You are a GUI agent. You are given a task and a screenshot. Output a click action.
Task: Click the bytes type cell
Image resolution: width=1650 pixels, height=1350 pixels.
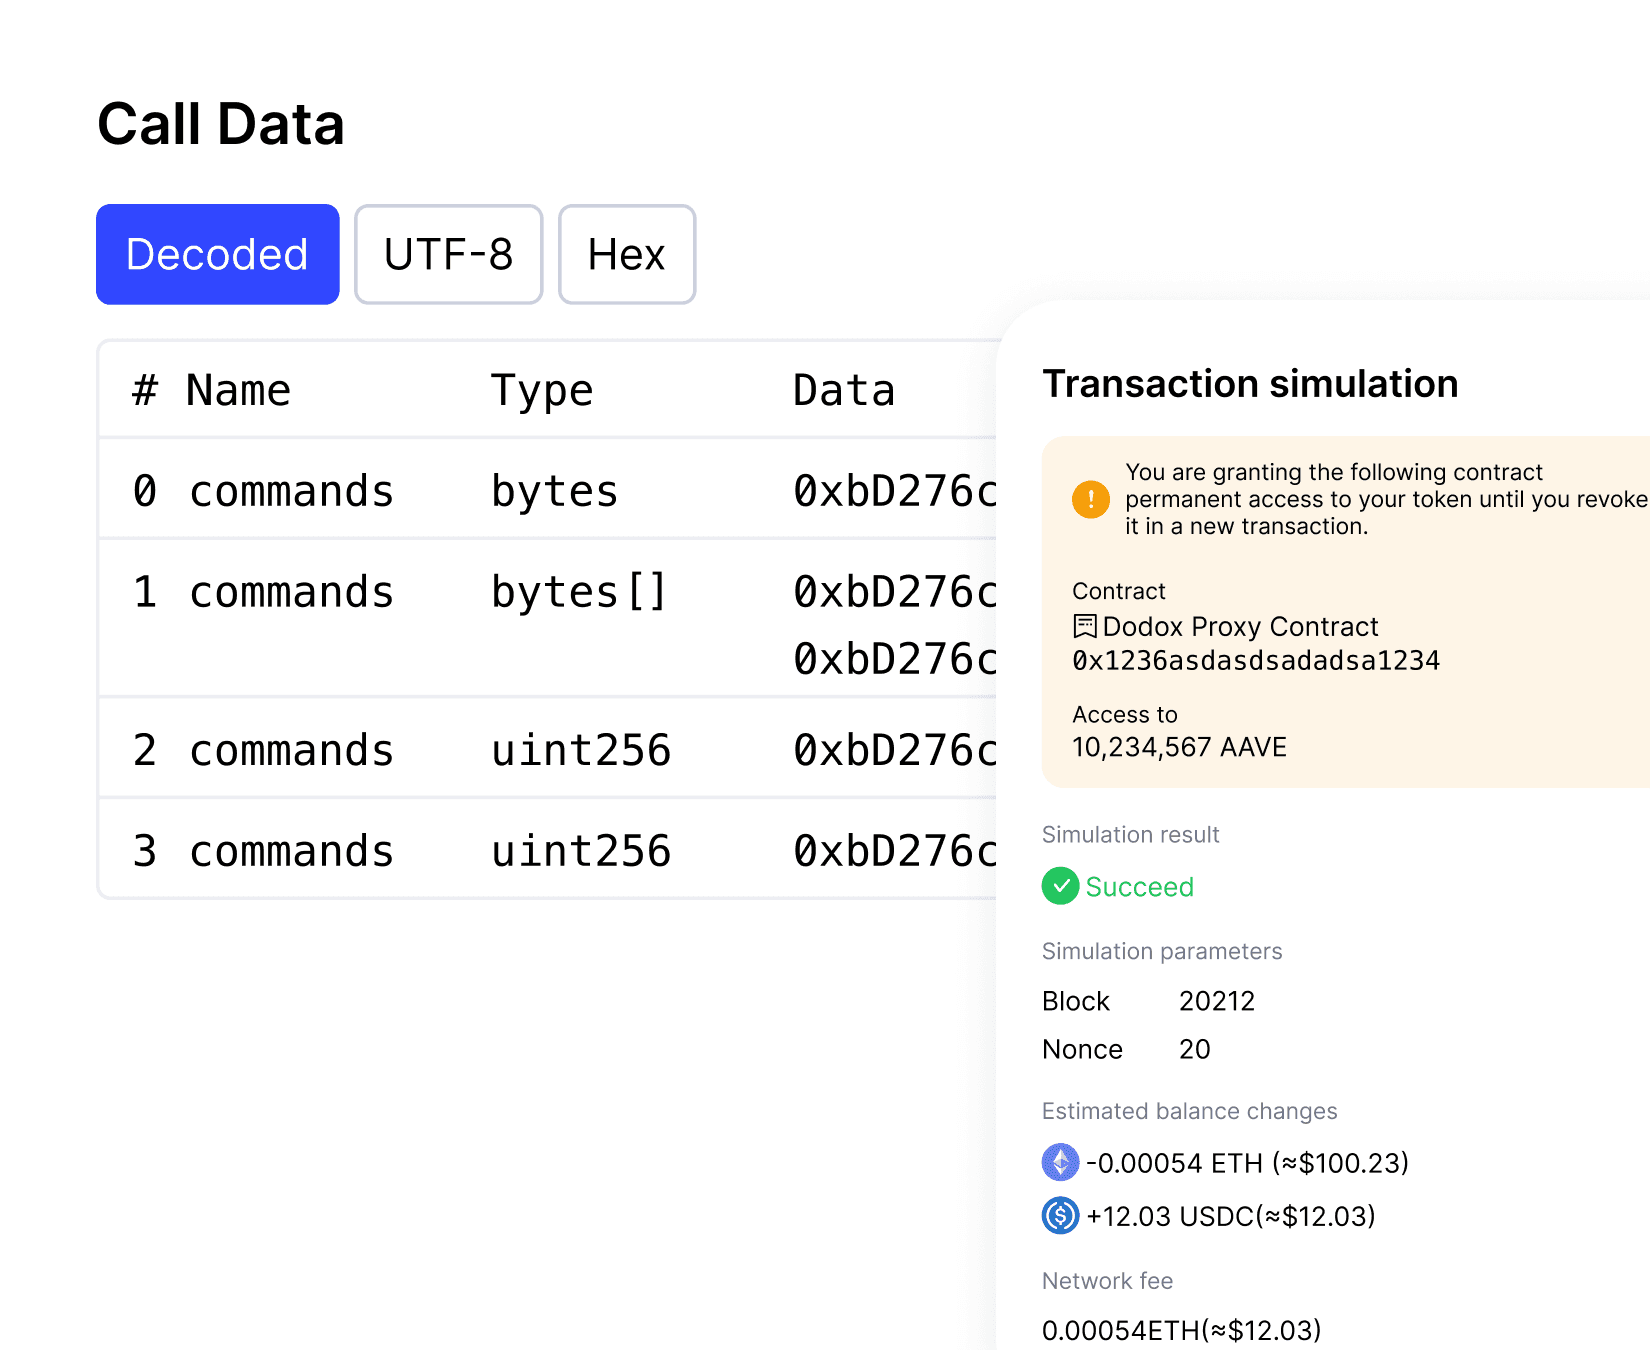point(555,491)
